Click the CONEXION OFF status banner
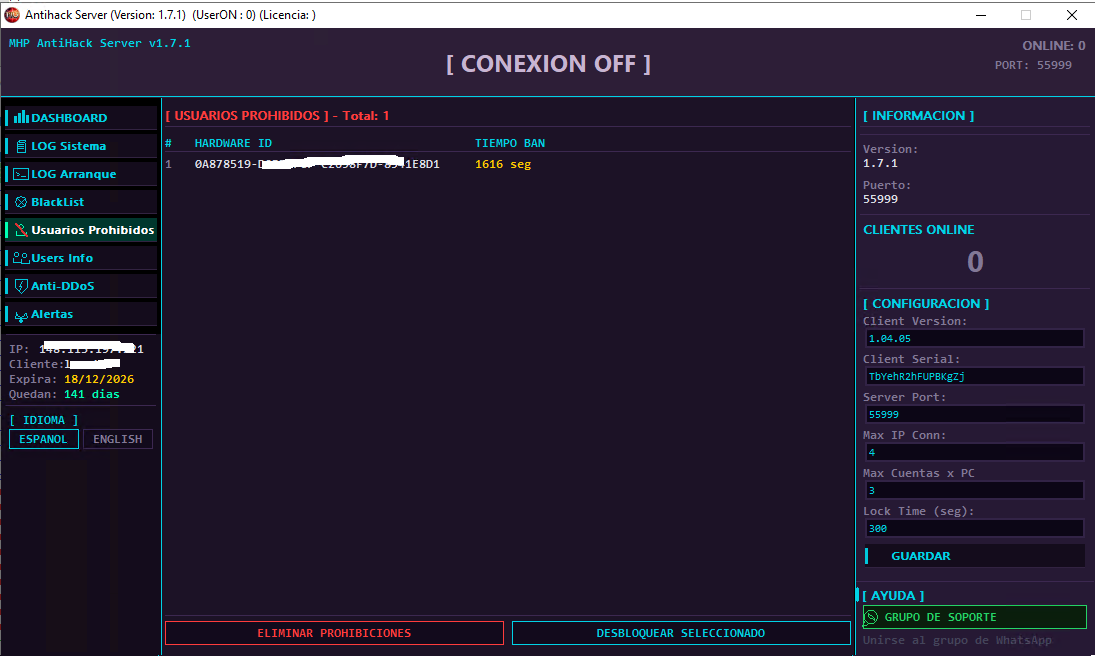This screenshot has width=1095, height=656. [548, 64]
